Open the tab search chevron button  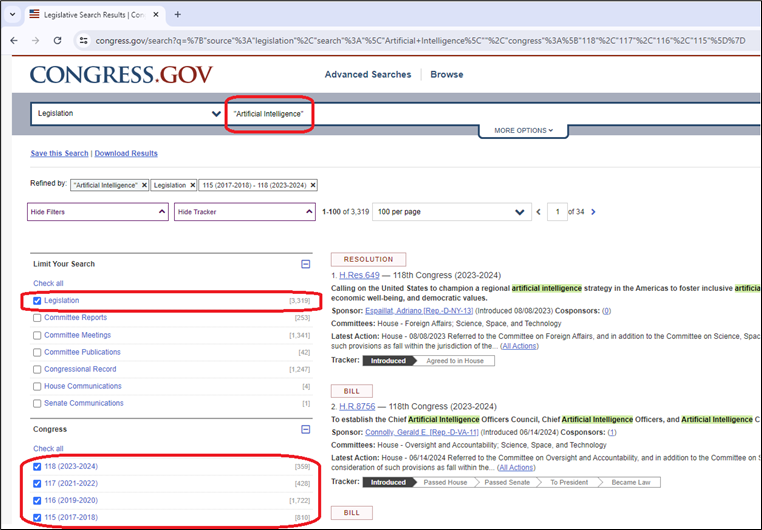(13, 14)
